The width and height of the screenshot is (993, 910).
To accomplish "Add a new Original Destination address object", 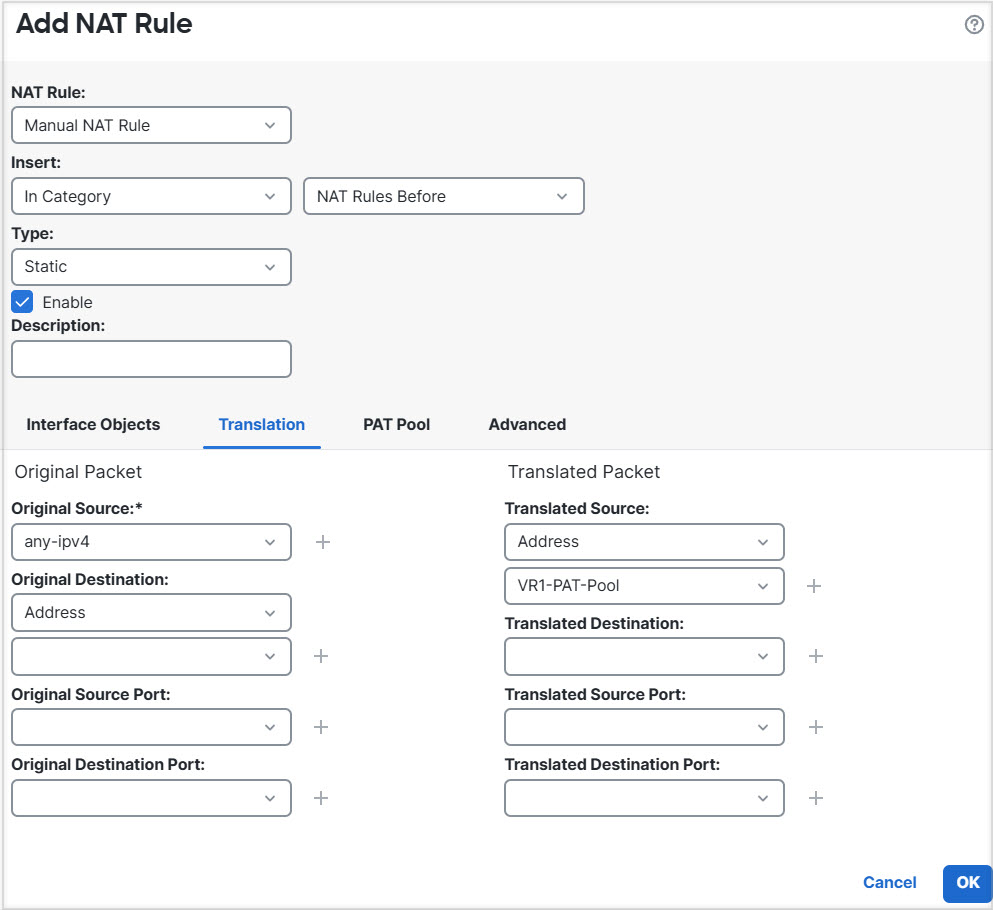I will 322,656.
